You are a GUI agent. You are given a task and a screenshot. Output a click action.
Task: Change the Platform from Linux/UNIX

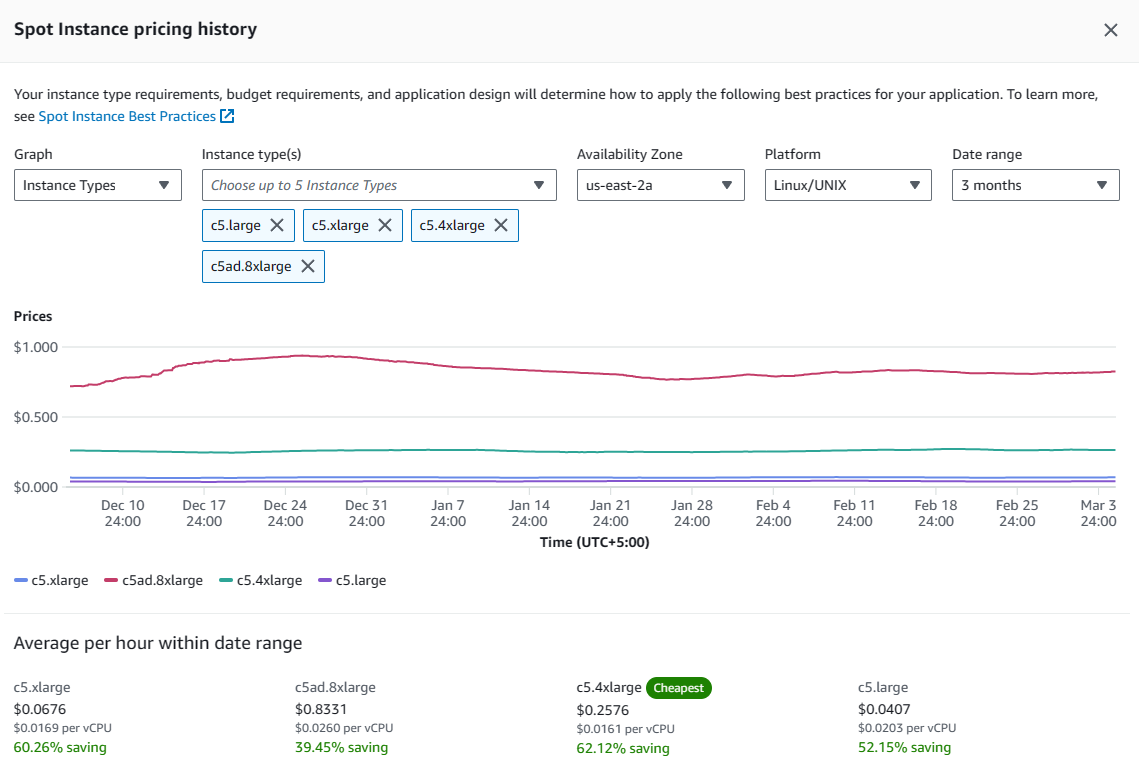[847, 185]
